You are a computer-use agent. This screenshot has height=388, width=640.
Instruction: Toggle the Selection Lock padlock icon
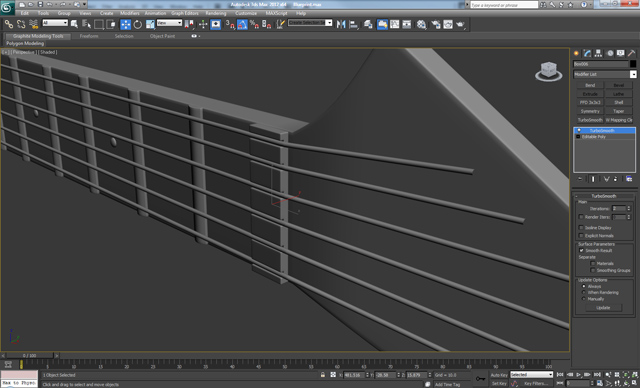coord(323,375)
